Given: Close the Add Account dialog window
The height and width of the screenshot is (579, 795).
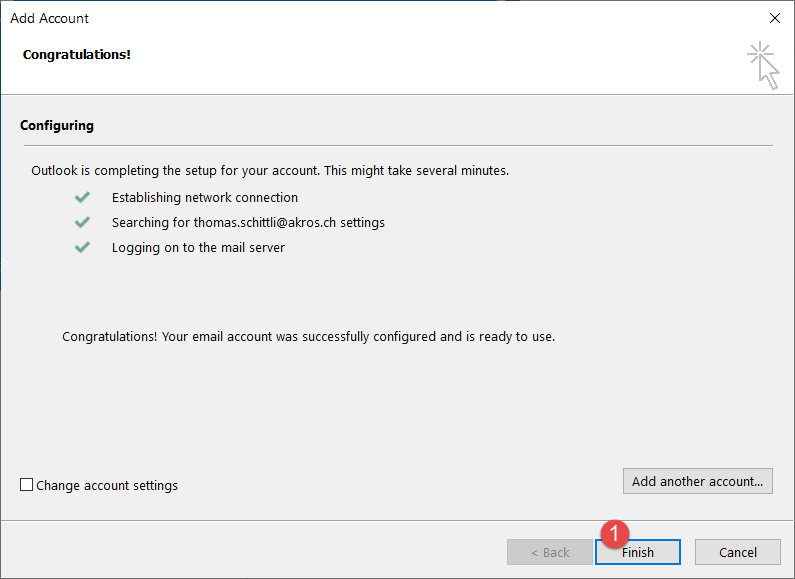Looking at the screenshot, I should pyautogui.click(x=774, y=18).
